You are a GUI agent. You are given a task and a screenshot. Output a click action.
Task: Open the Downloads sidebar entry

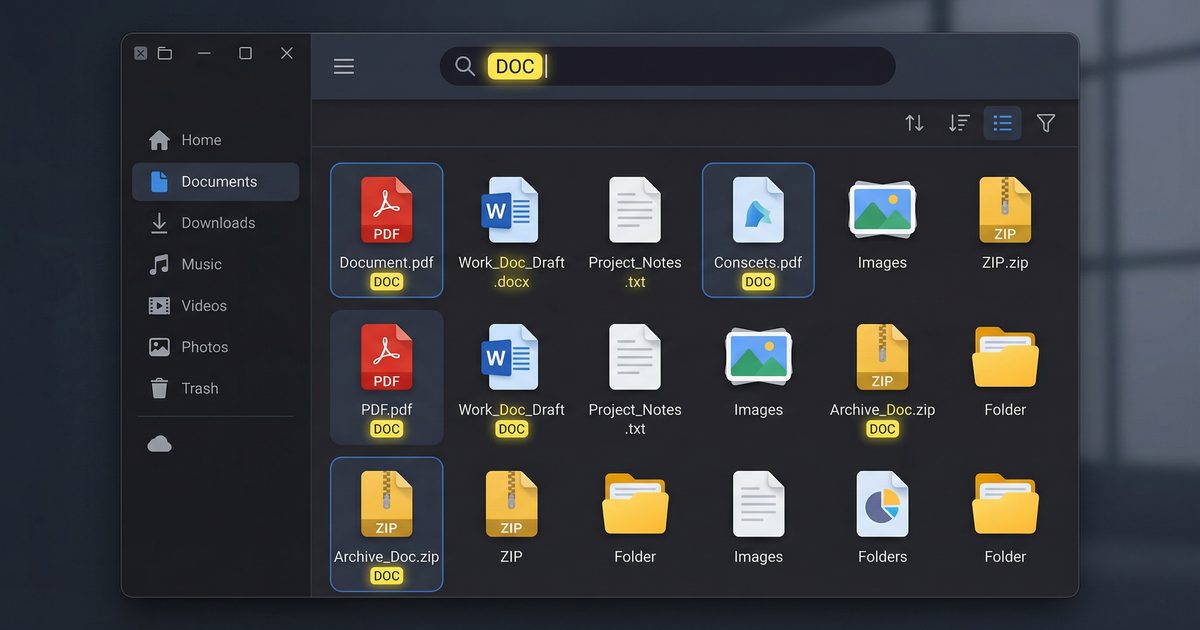pyautogui.click(x=215, y=223)
